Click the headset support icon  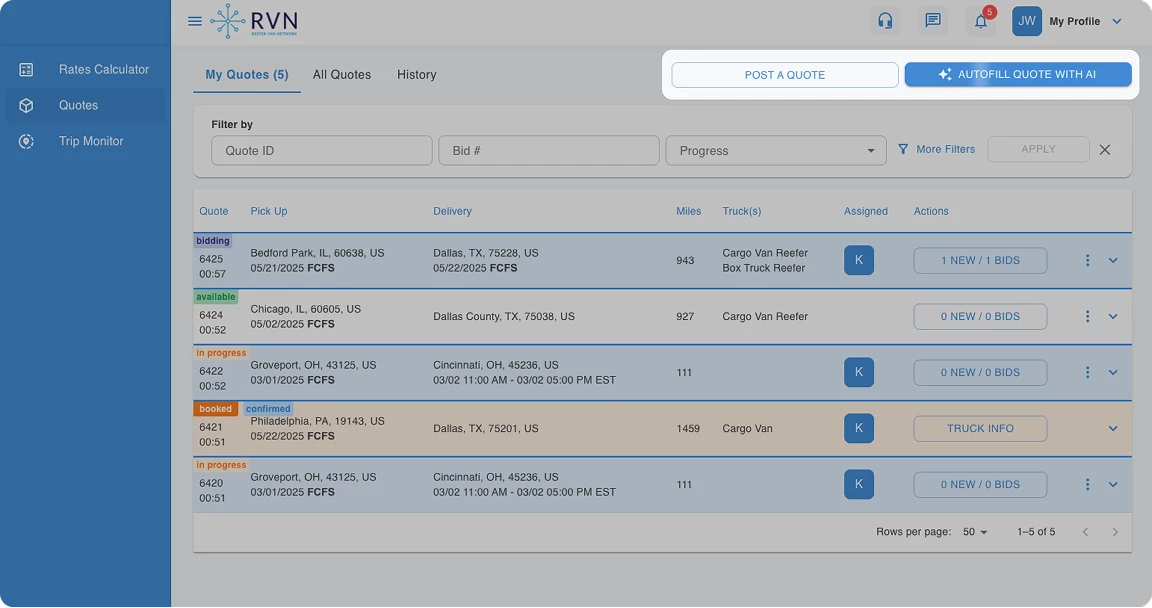click(x=885, y=21)
